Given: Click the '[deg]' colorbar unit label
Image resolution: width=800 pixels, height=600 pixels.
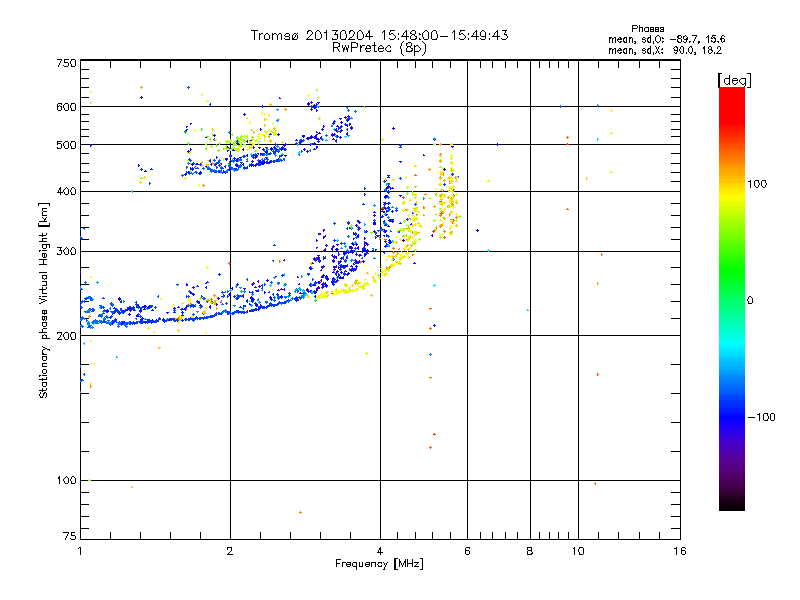Looking at the screenshot, I should point(734,80).
